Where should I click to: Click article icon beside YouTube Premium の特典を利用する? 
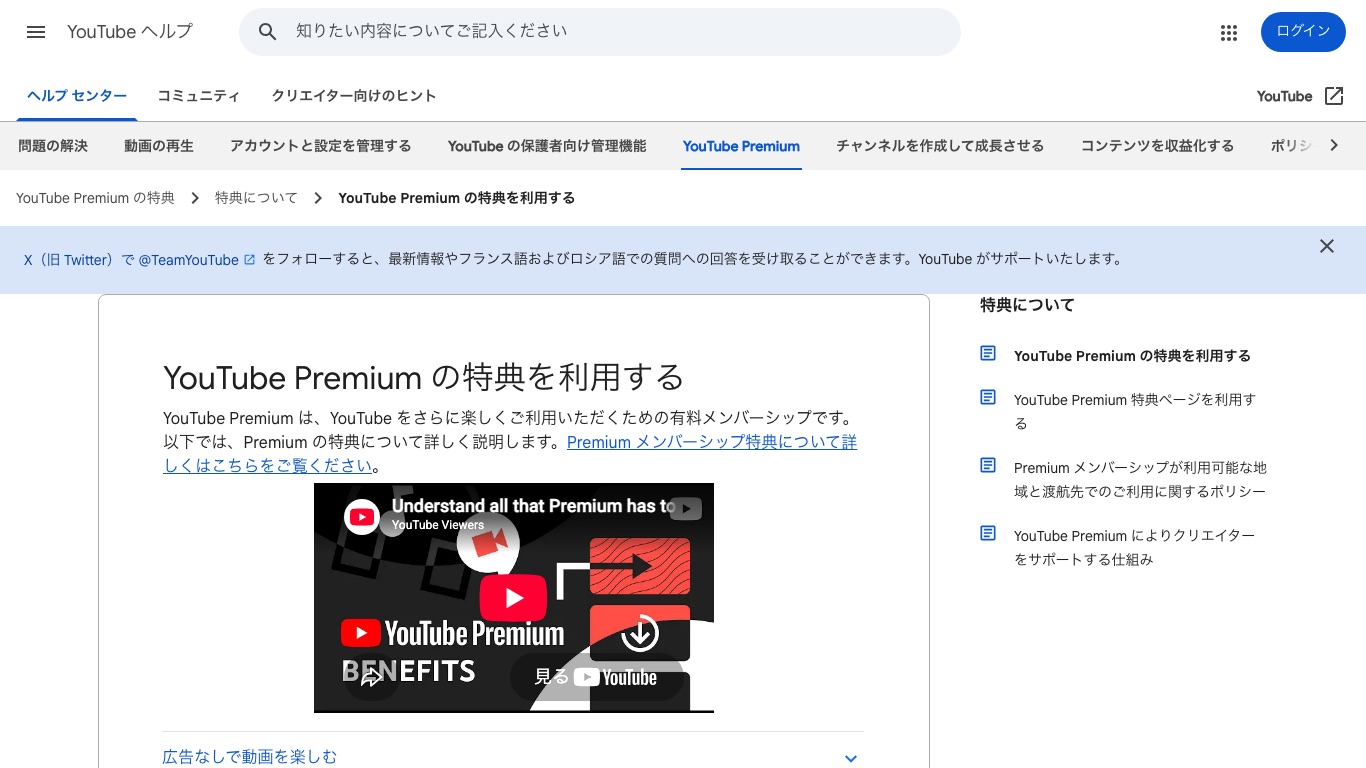[x=988, y=353]
